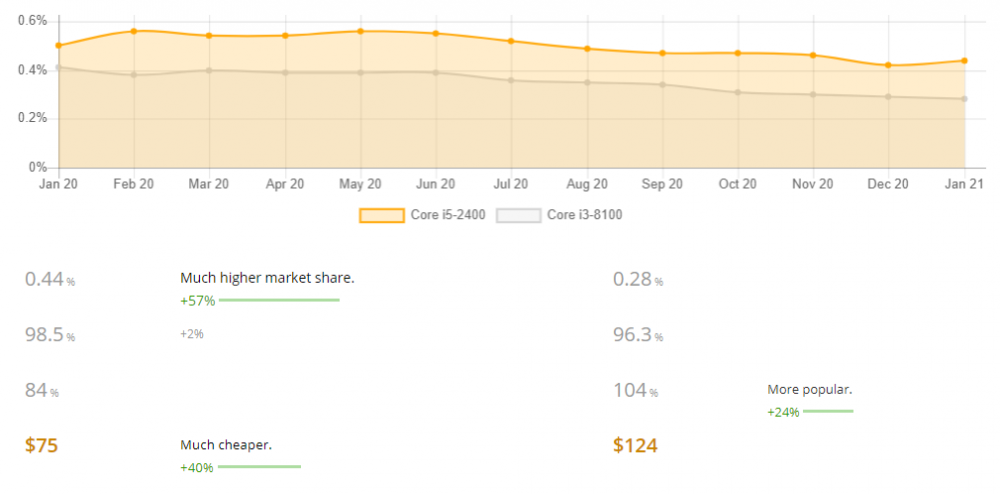1000x494 pixels.
Task: Click the $124 price
Action: click(x=635, y=446)
